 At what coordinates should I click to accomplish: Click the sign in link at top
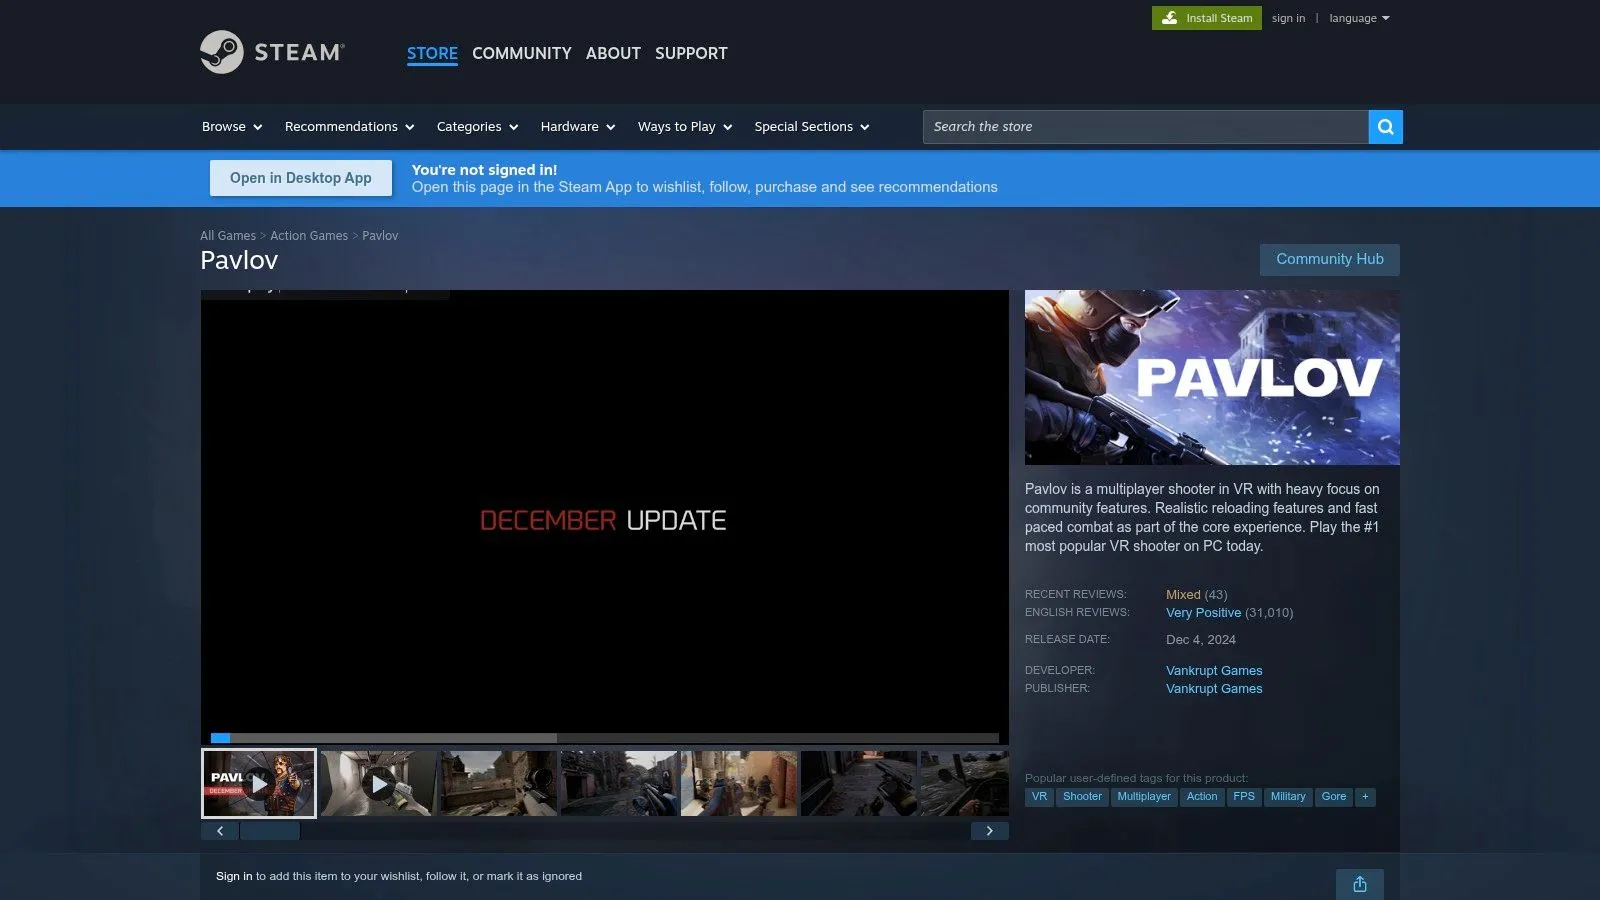pyautogui.click(x=1288, y=18)
